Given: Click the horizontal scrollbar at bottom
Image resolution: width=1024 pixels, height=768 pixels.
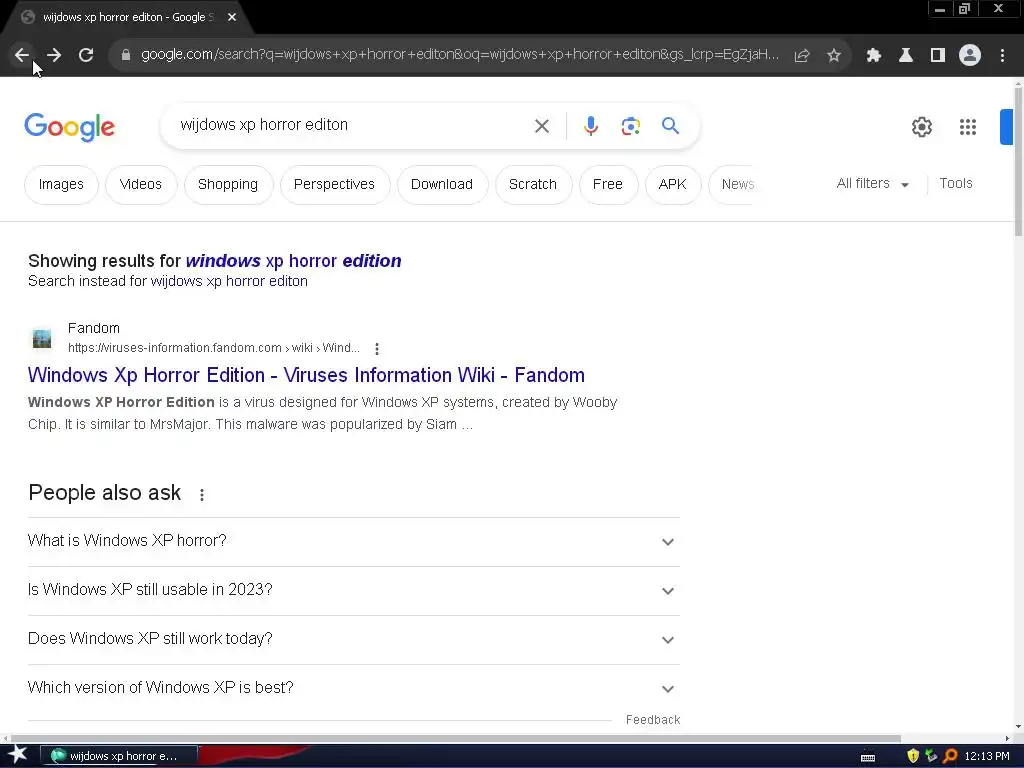Looking at the screenshot, I should pos(455,738).
